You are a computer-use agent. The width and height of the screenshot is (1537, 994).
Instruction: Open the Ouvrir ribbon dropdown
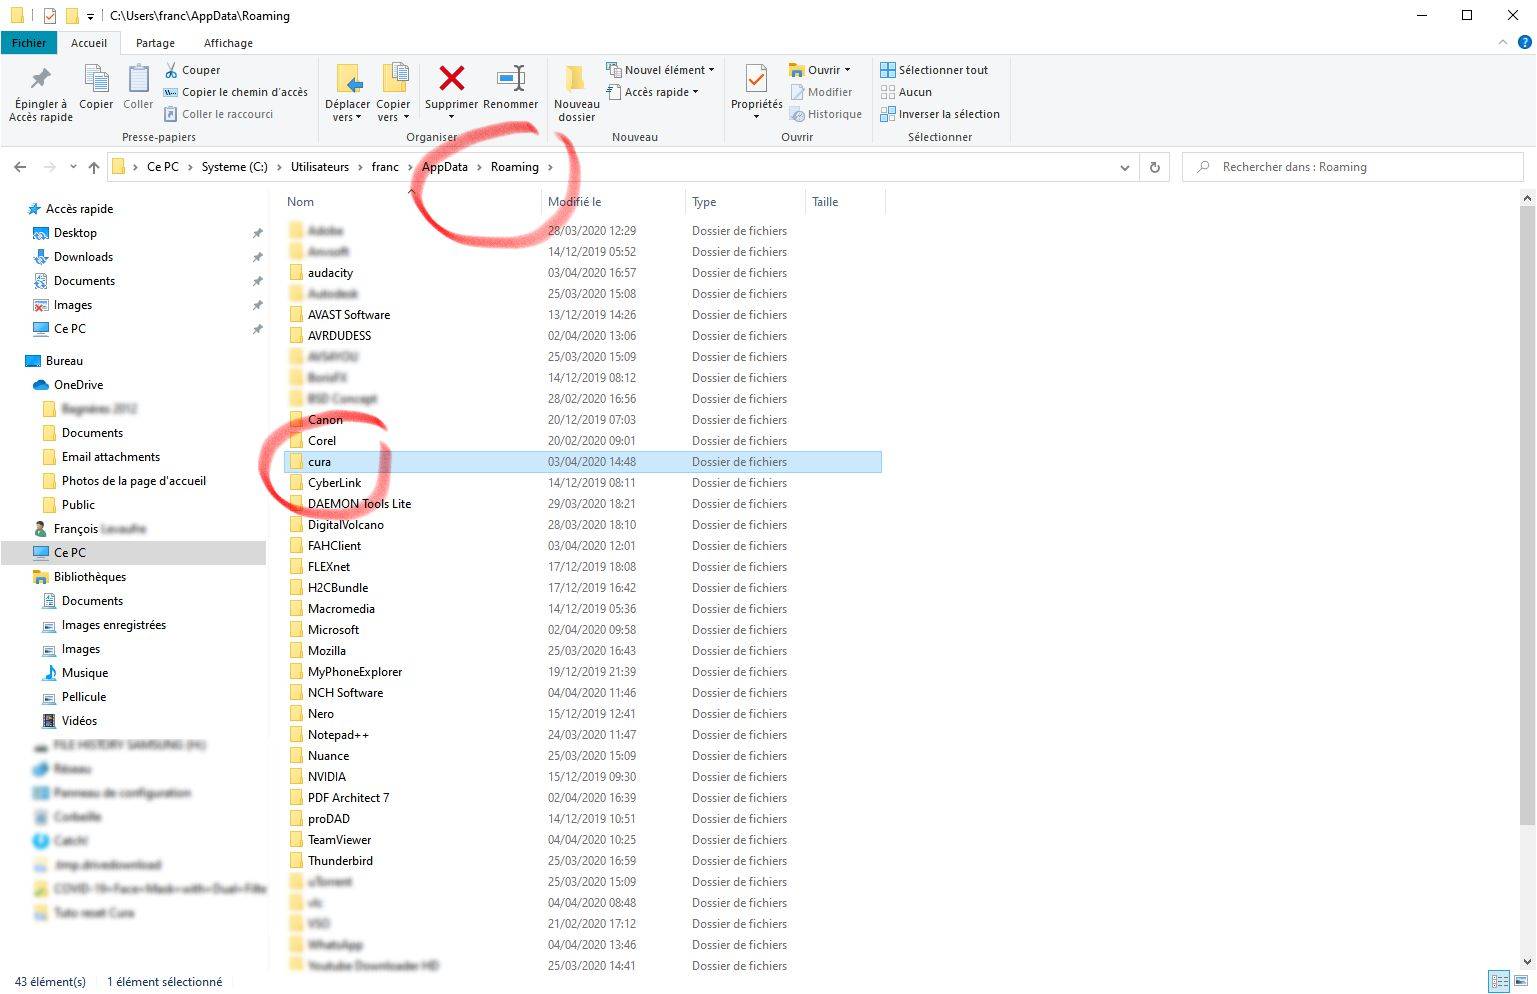(x=820, y=70)
